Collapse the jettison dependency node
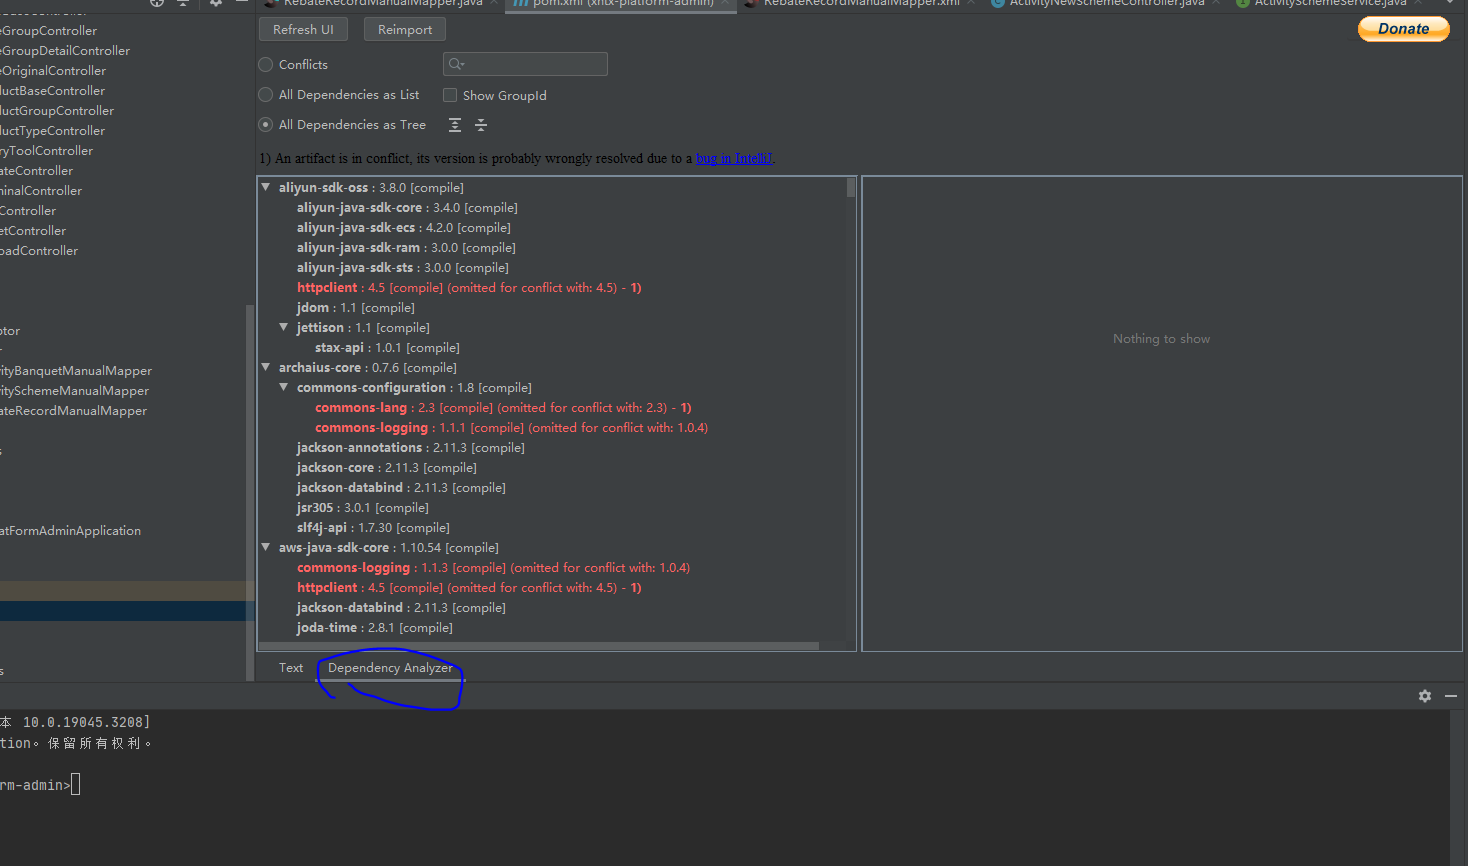 [284, 327]
